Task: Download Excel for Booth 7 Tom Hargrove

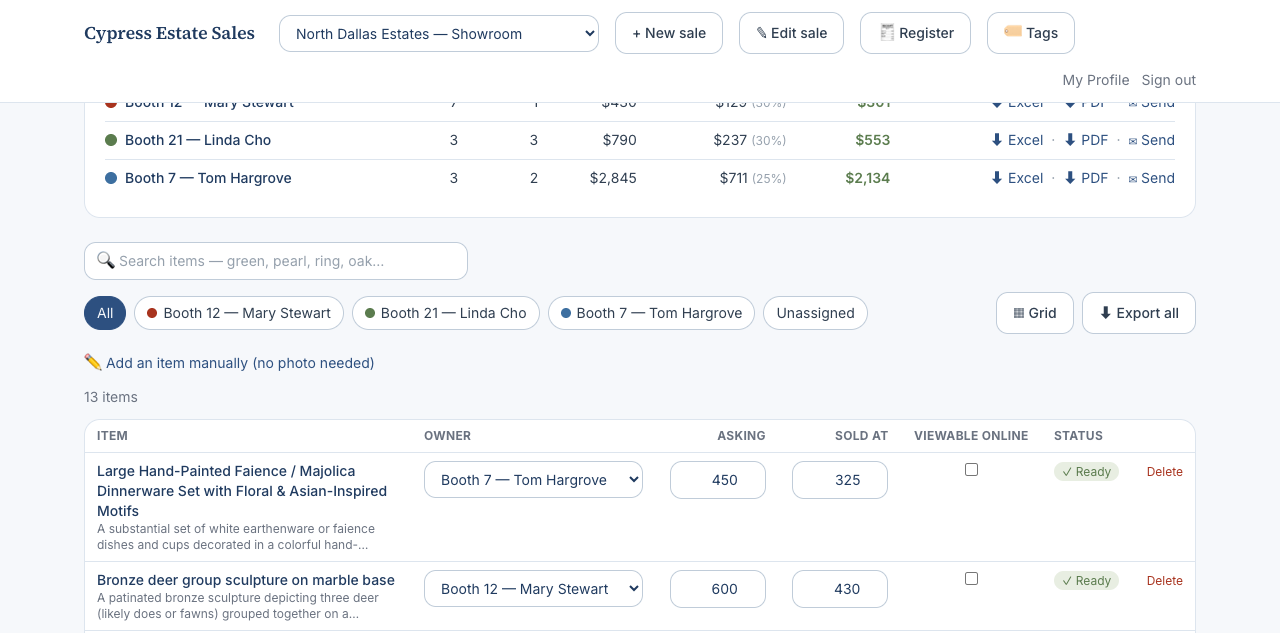Action: (1017, 178)
